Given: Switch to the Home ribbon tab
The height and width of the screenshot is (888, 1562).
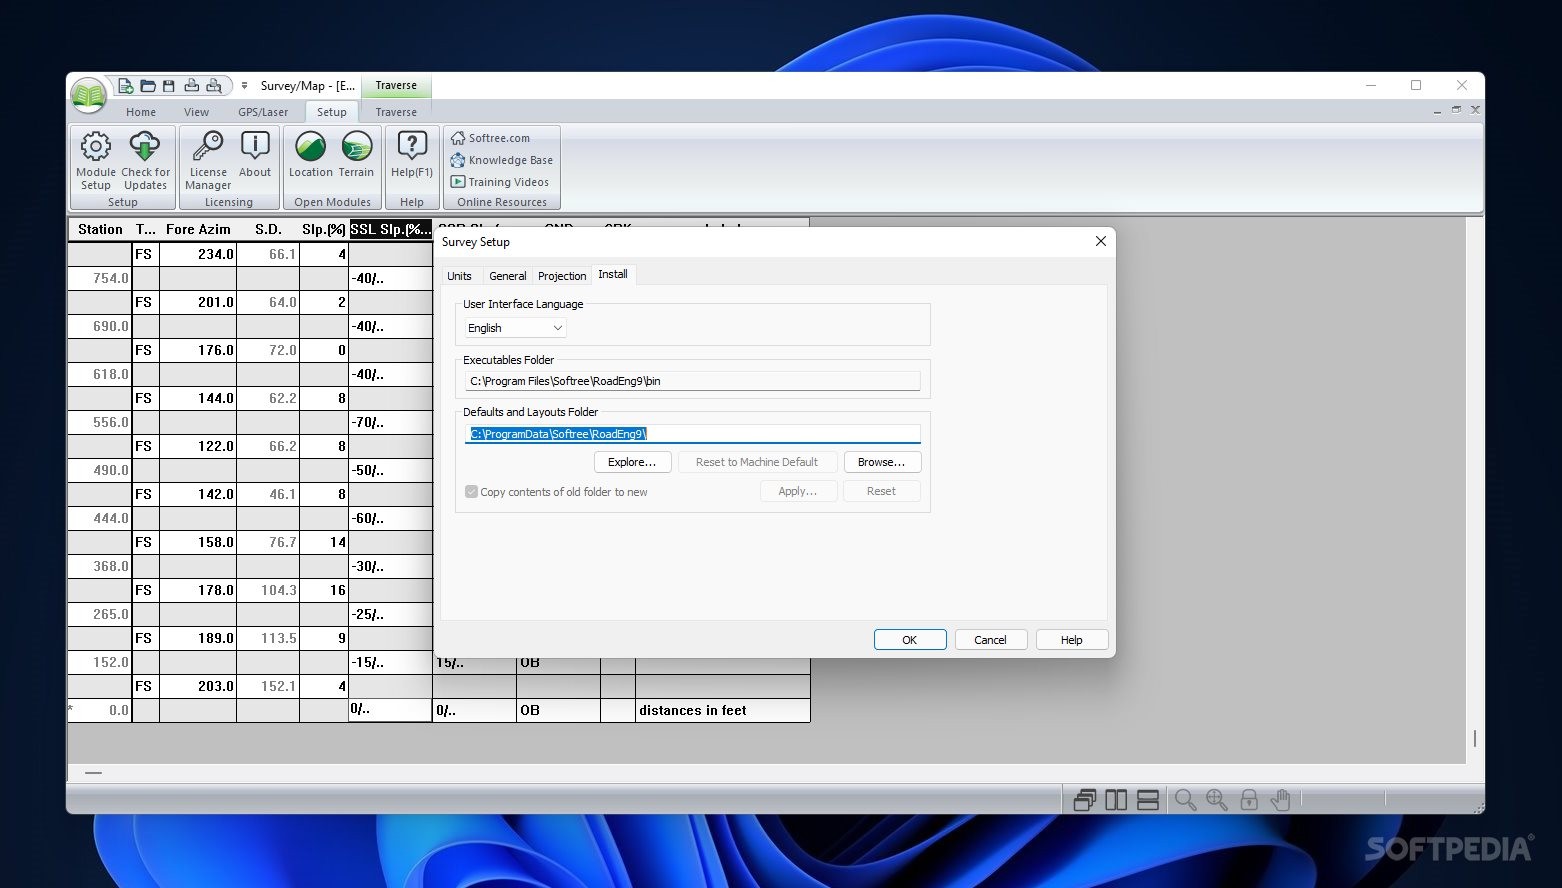Looking at the screenshot, I should click(141, 112).
